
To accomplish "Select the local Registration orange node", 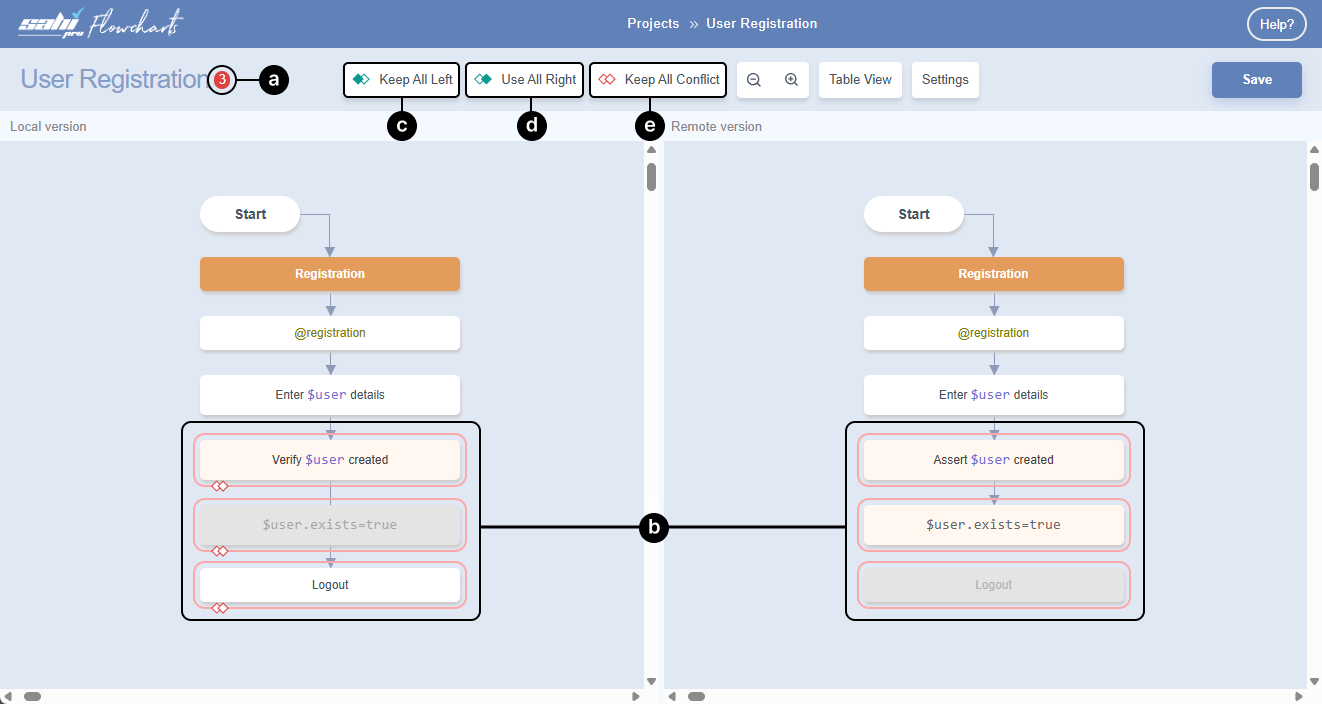I will click(x=330, y=274).
